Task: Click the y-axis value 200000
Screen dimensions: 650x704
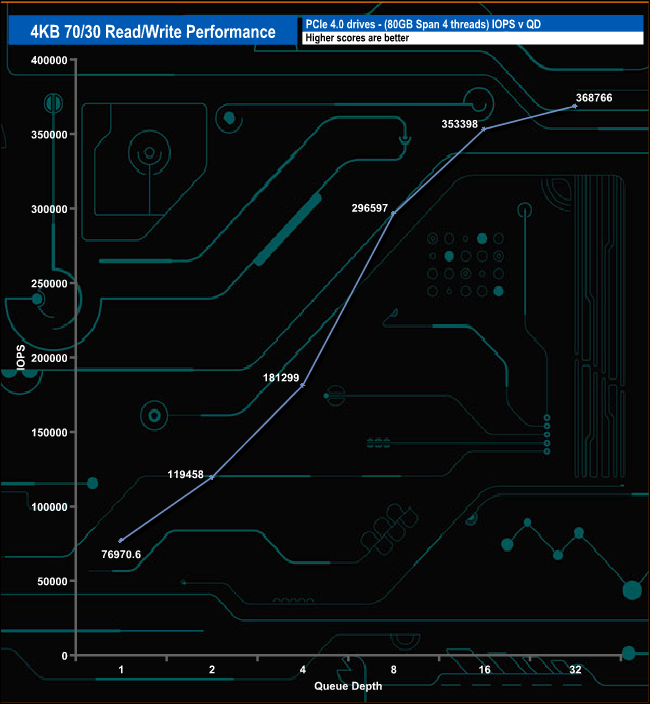Action: [49, 358]
